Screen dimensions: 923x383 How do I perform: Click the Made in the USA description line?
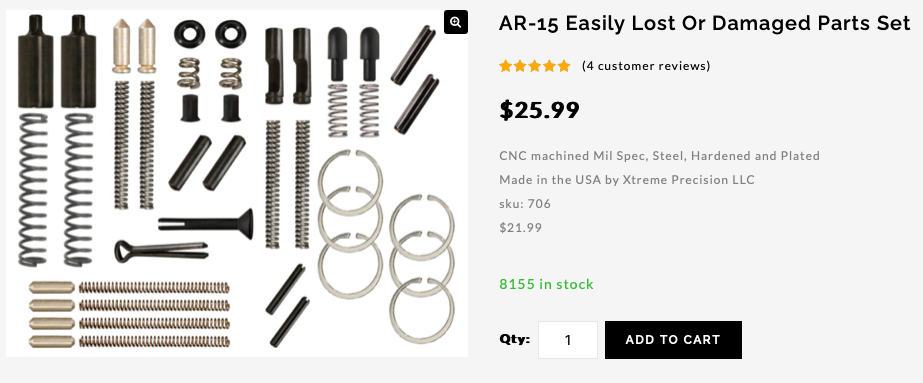(x=627, y=179)
